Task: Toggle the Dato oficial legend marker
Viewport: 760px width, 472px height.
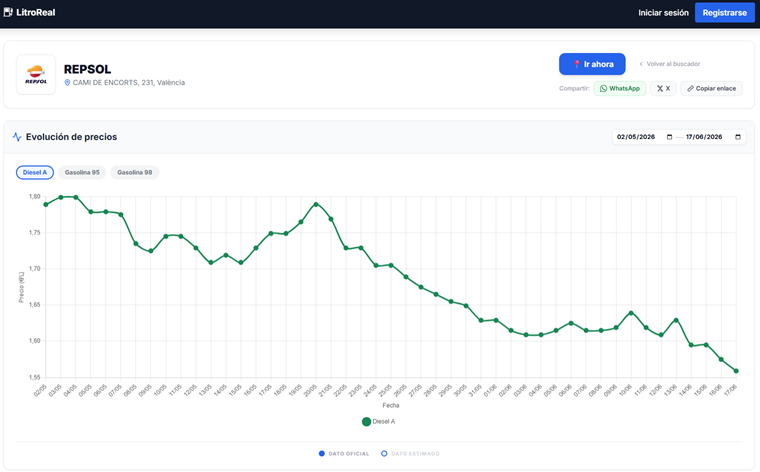Action: 321,454
